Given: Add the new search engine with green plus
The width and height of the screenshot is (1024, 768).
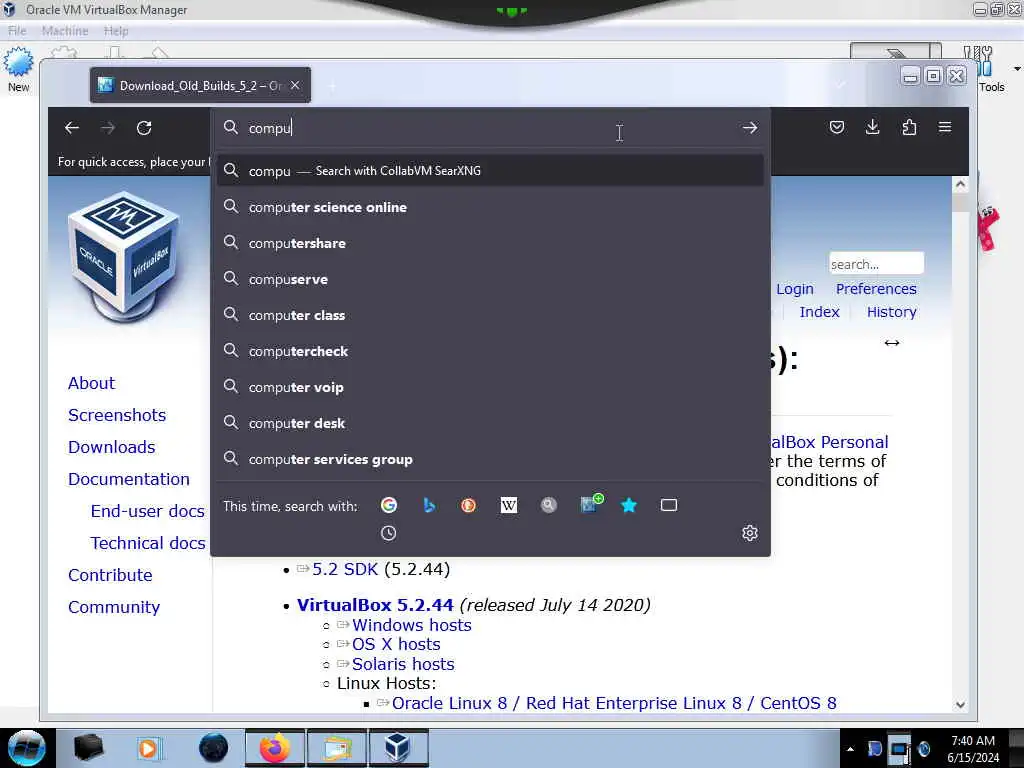Looking at the screenshot, I should pos(591,504).
